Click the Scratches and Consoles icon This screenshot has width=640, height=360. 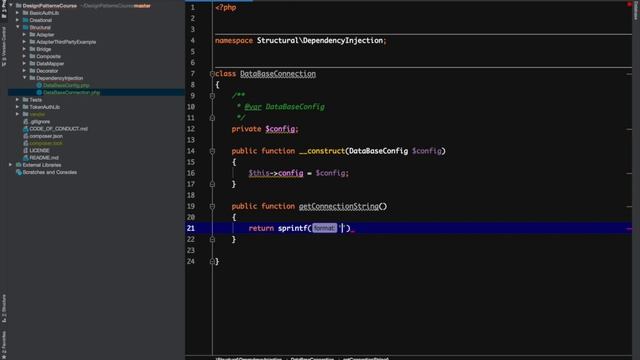[19, 172]
